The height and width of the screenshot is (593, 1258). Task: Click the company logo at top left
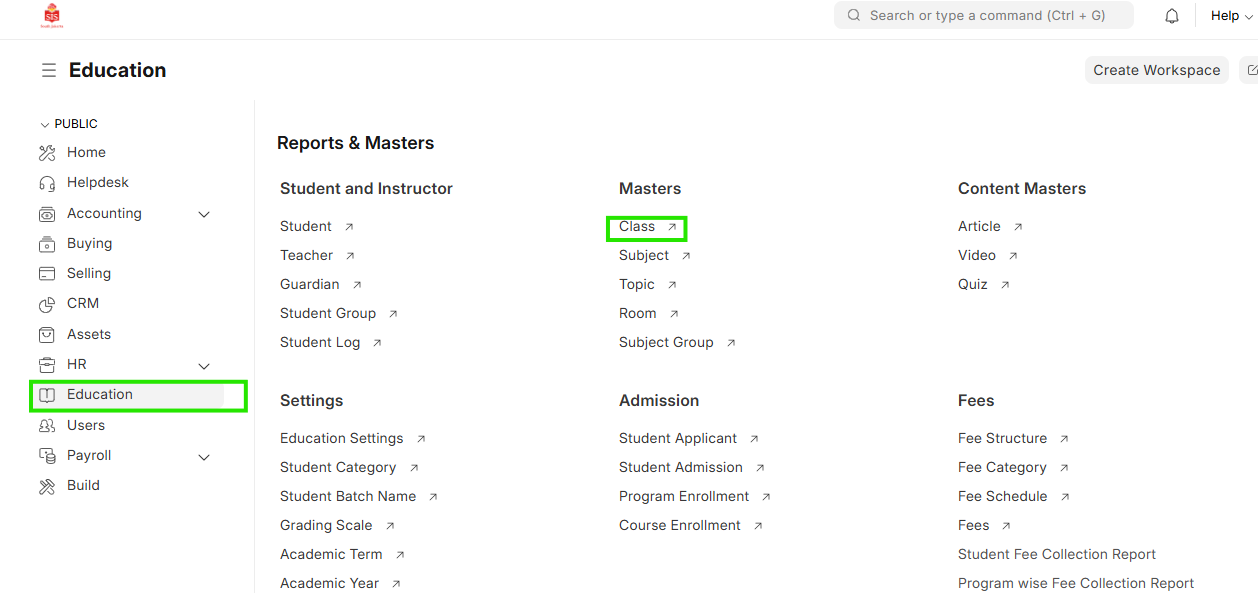click(x=51, y=15)
